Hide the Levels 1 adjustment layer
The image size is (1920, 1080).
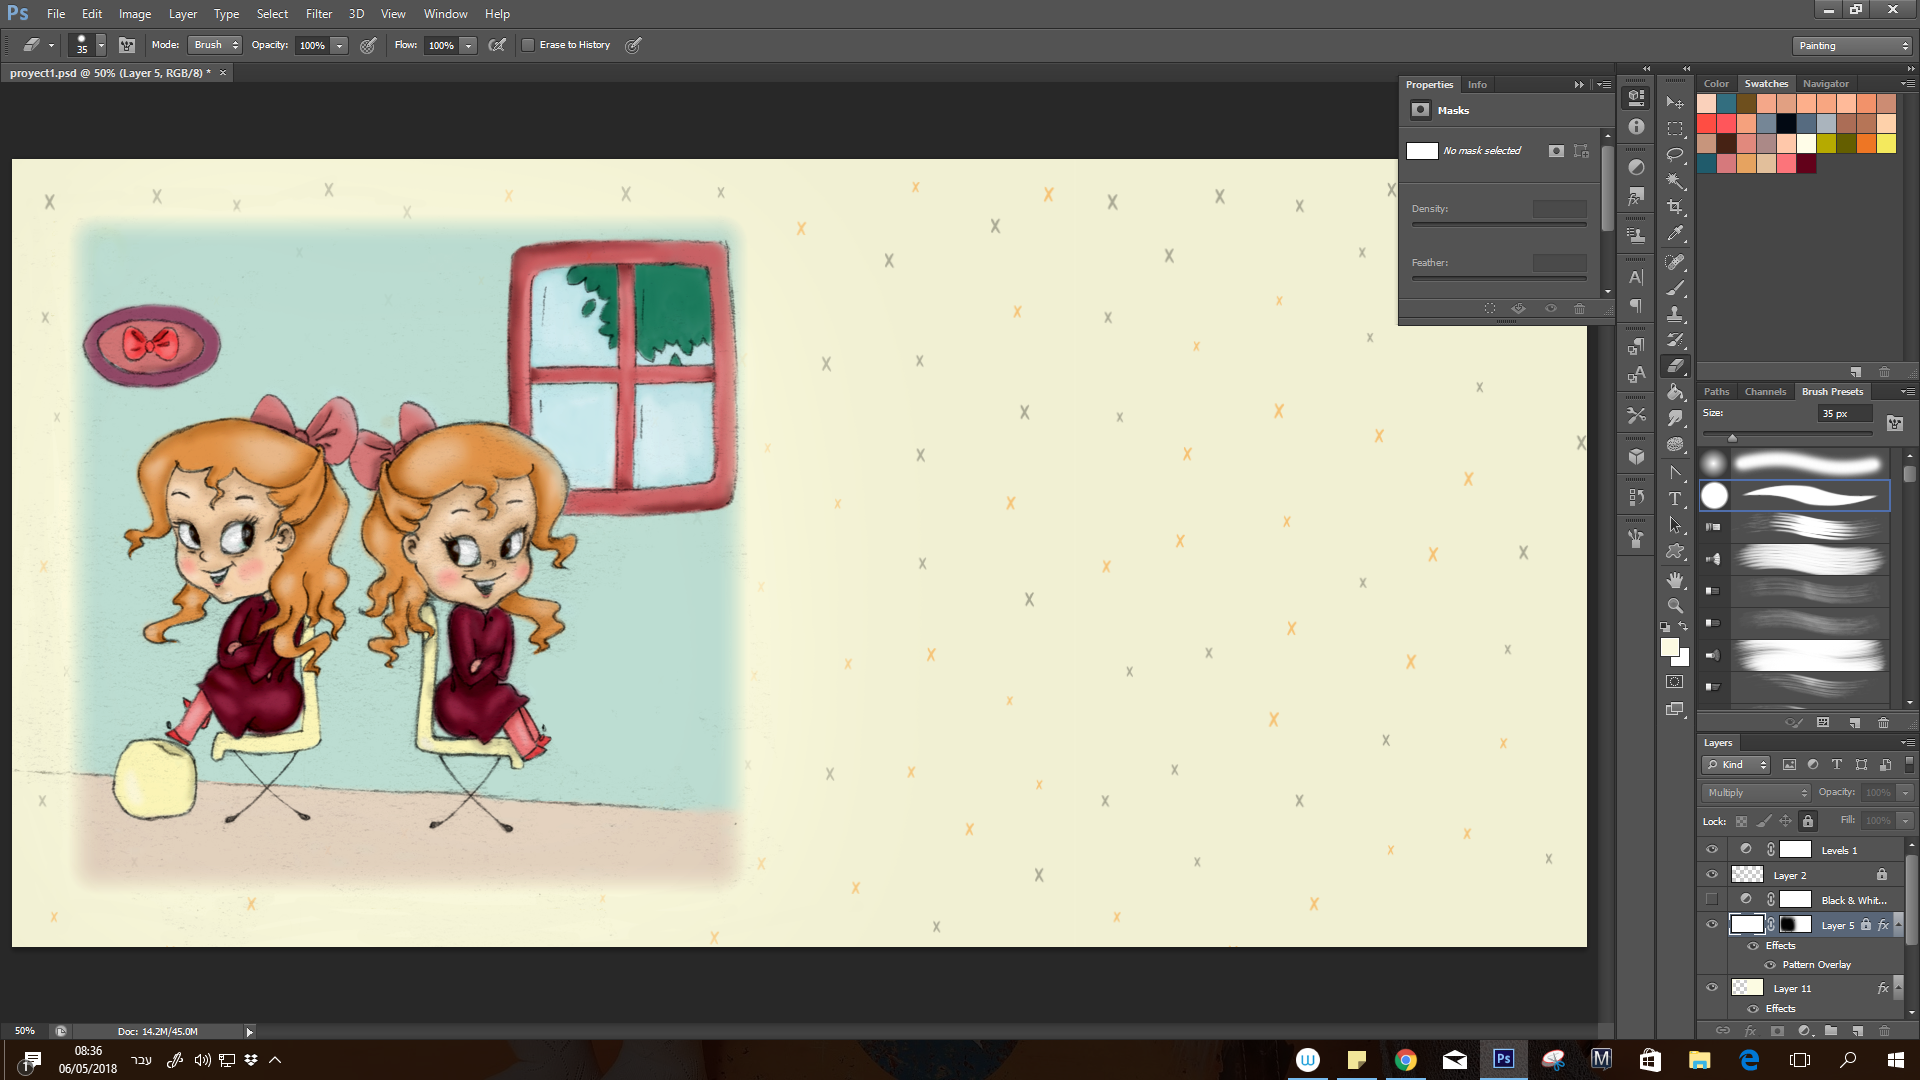tap(1712, 849)
